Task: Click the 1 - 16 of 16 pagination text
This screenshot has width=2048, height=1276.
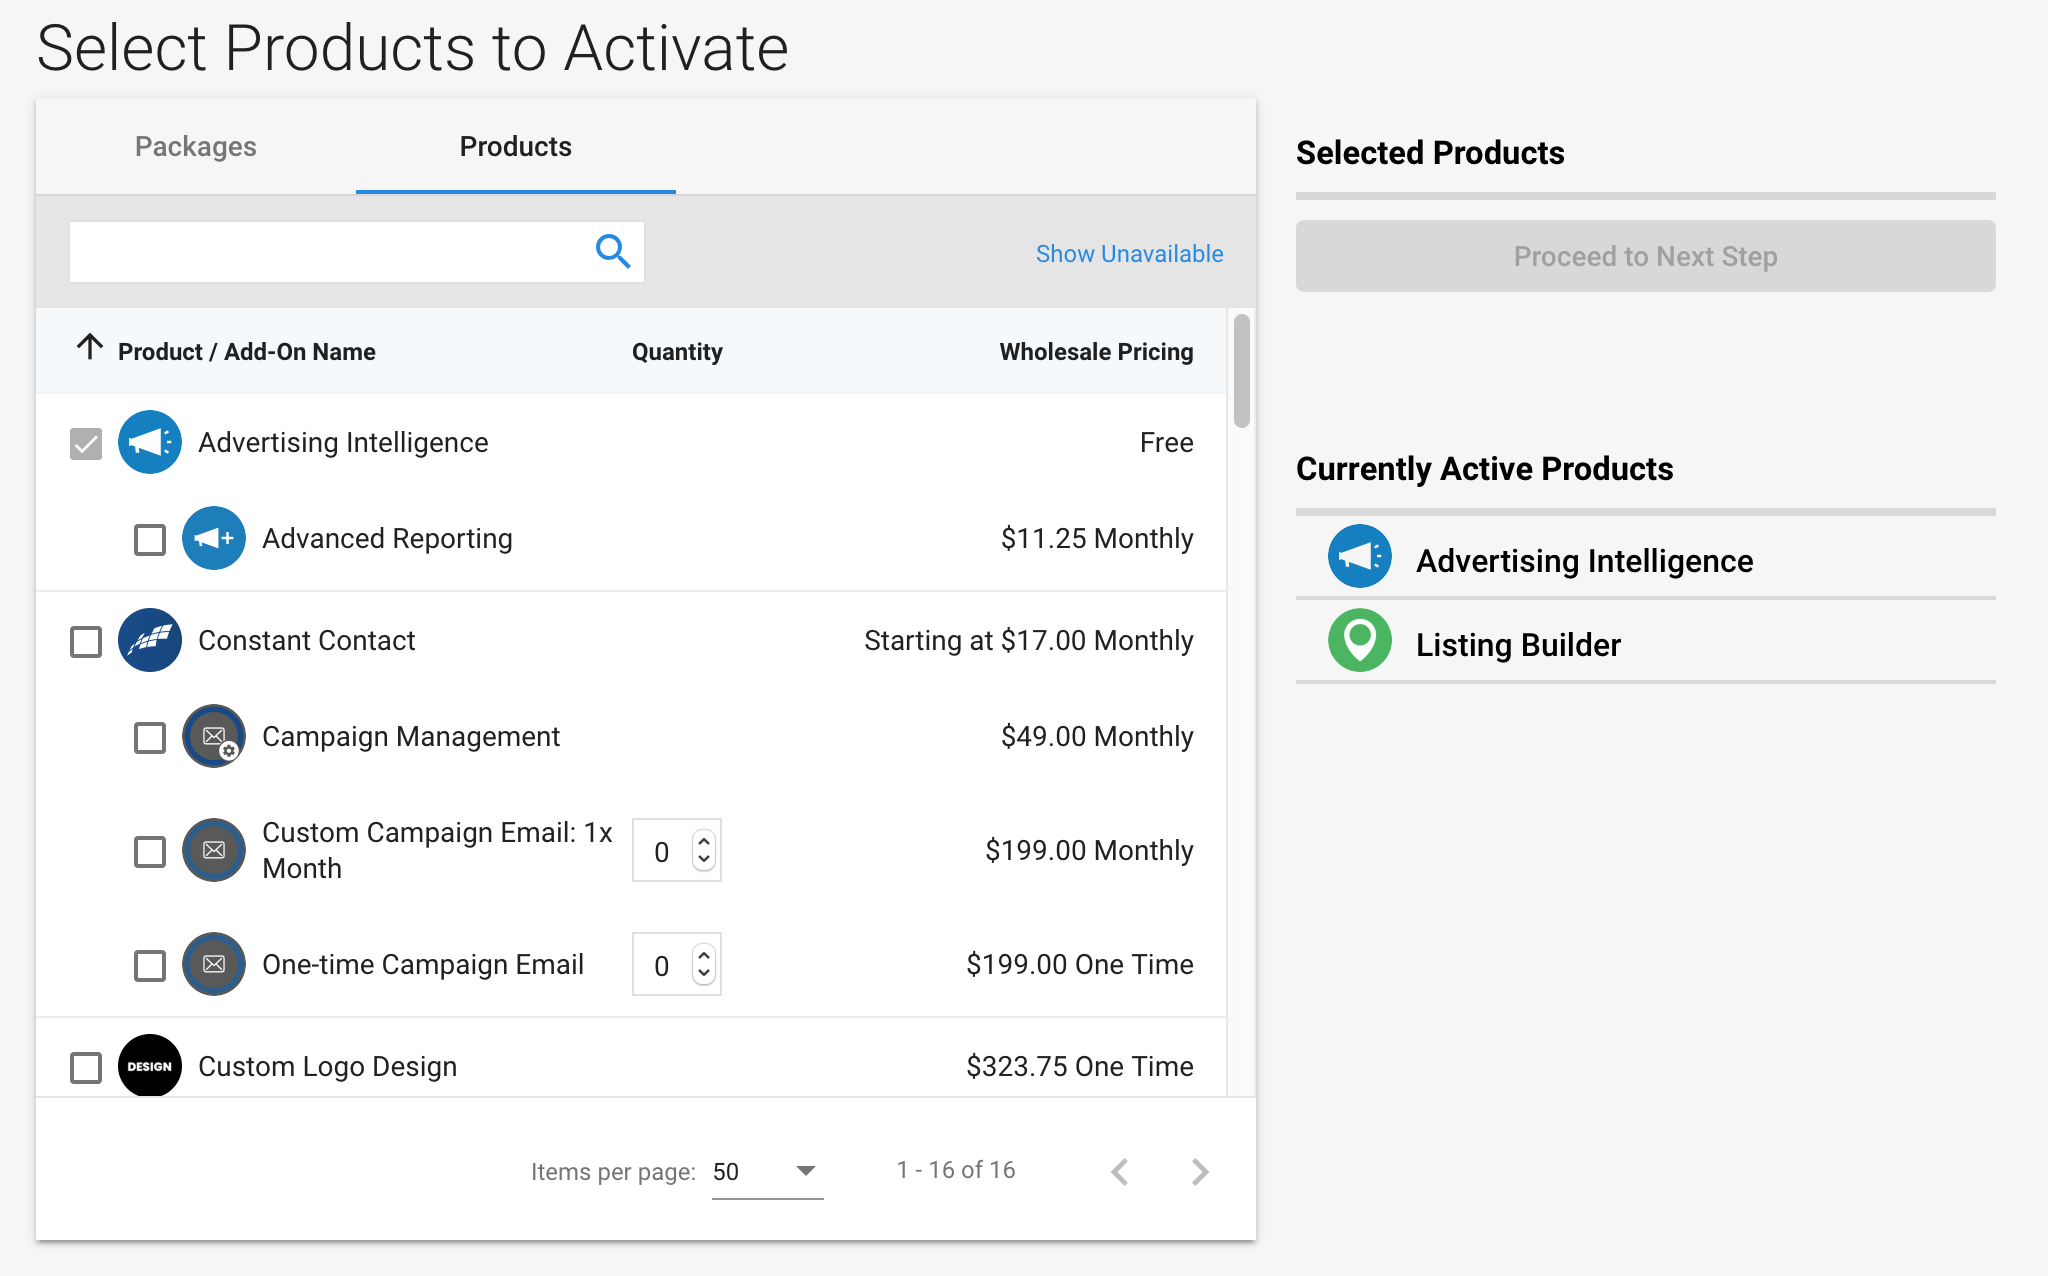Action: point(956,1170)
